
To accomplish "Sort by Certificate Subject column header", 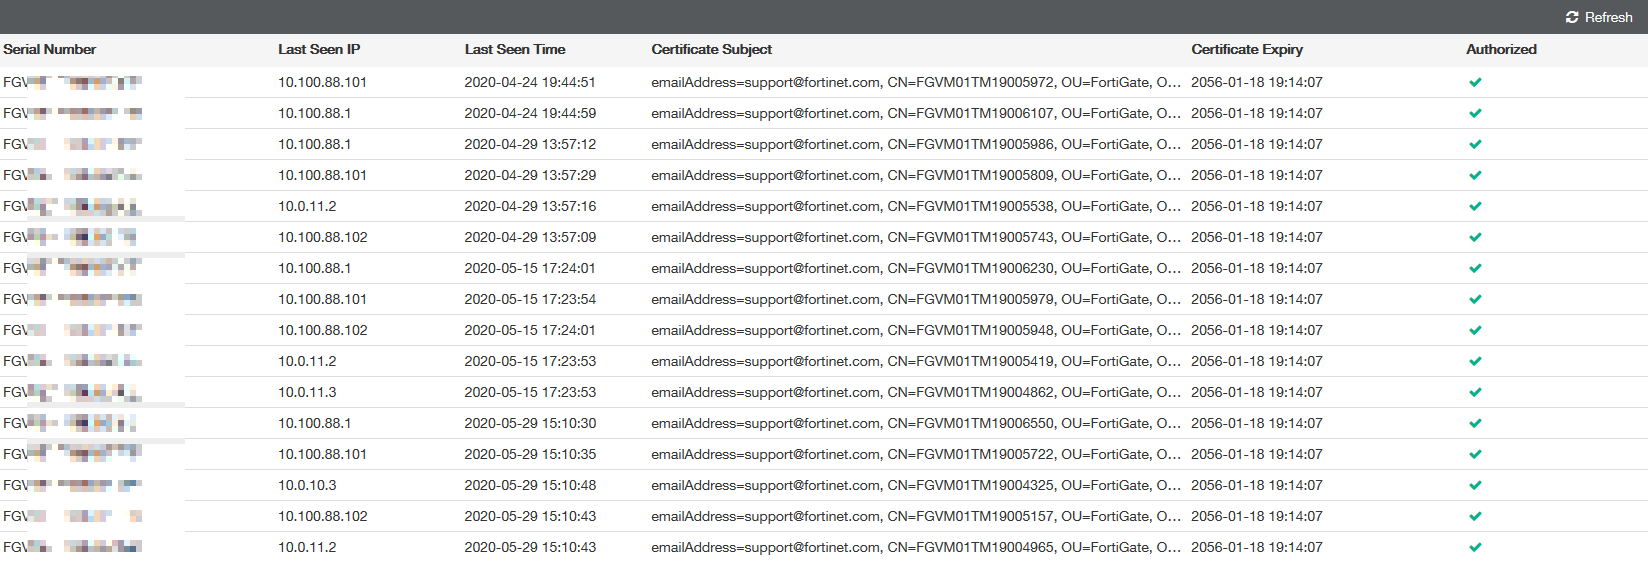I will point(712,49).
